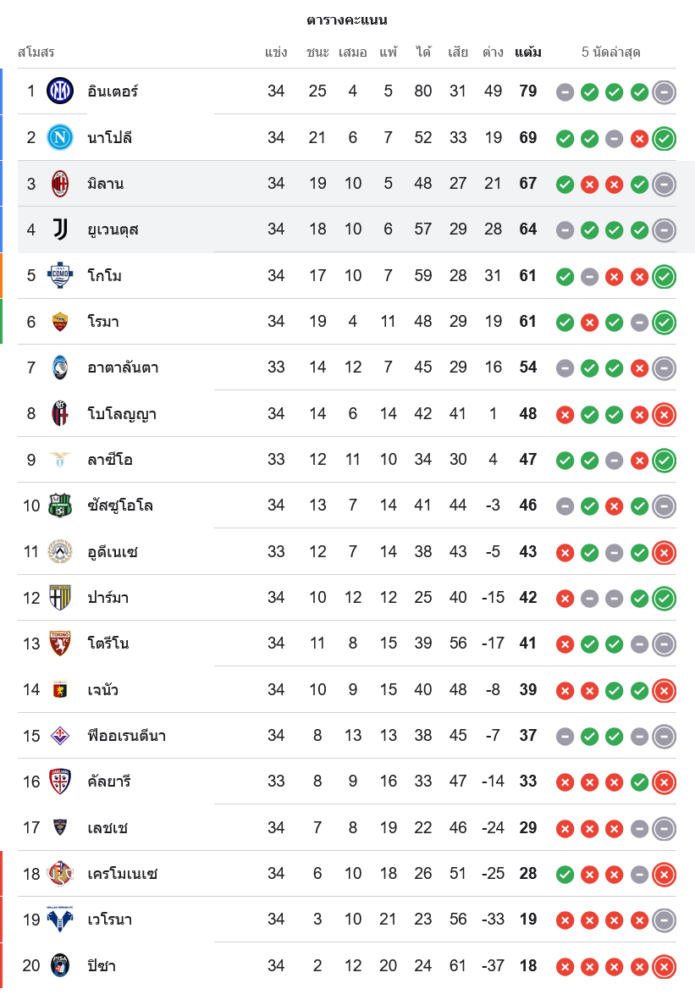
Task: Select the ฟิออเรนตินา team name
Action: tap(127, 736)
